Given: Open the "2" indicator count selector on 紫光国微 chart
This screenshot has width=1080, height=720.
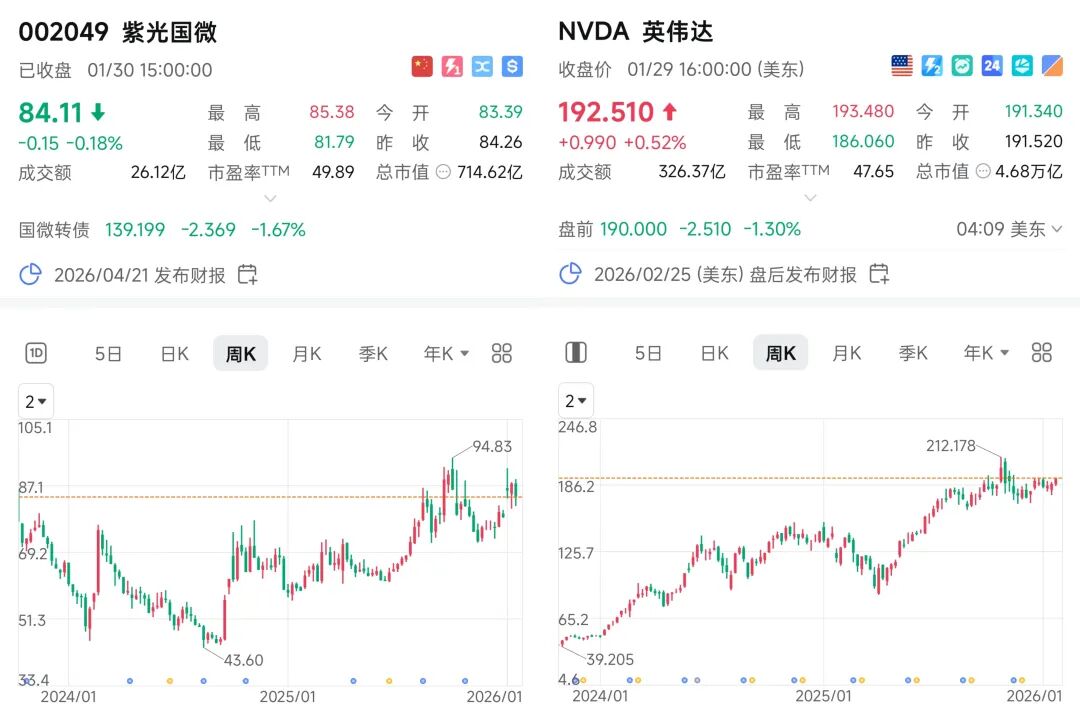Looking at the screenshot, I should pos(37,401).
